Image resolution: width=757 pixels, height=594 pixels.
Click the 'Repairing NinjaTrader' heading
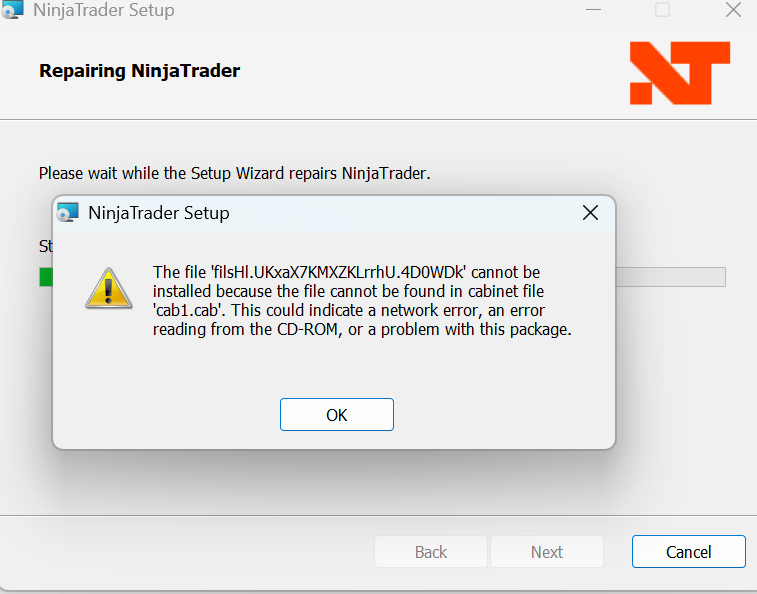(140, 71)
